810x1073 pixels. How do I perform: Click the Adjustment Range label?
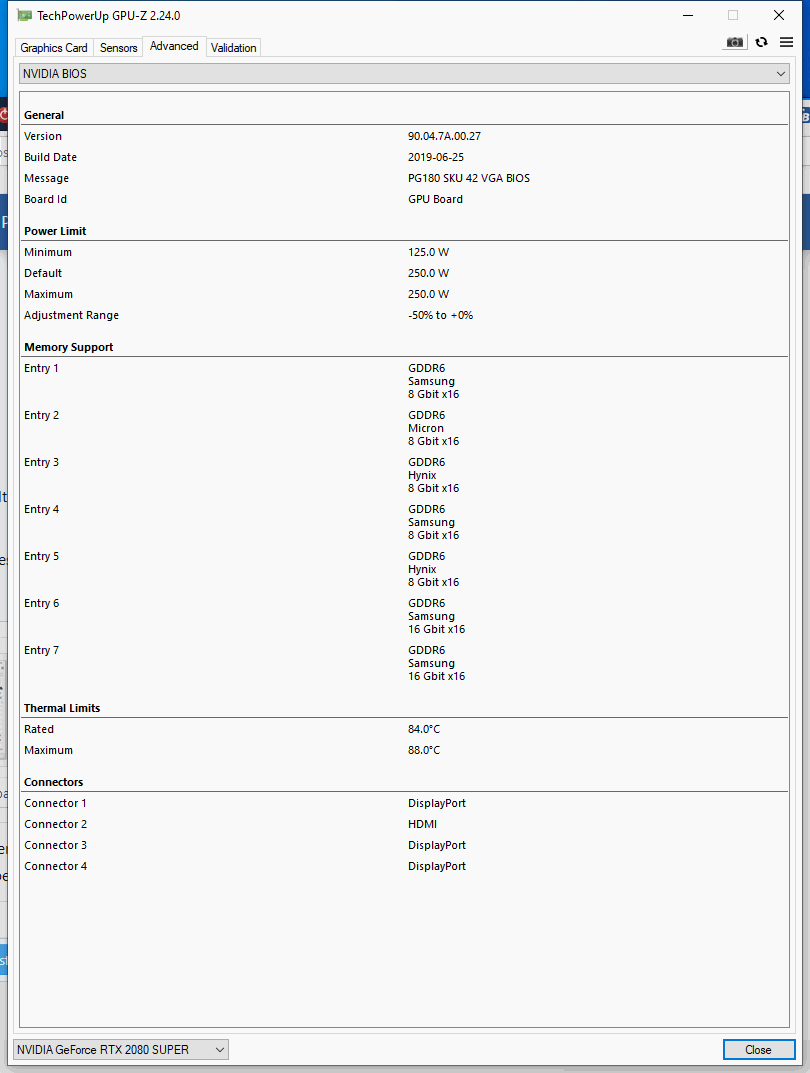(x=71, y=315)
